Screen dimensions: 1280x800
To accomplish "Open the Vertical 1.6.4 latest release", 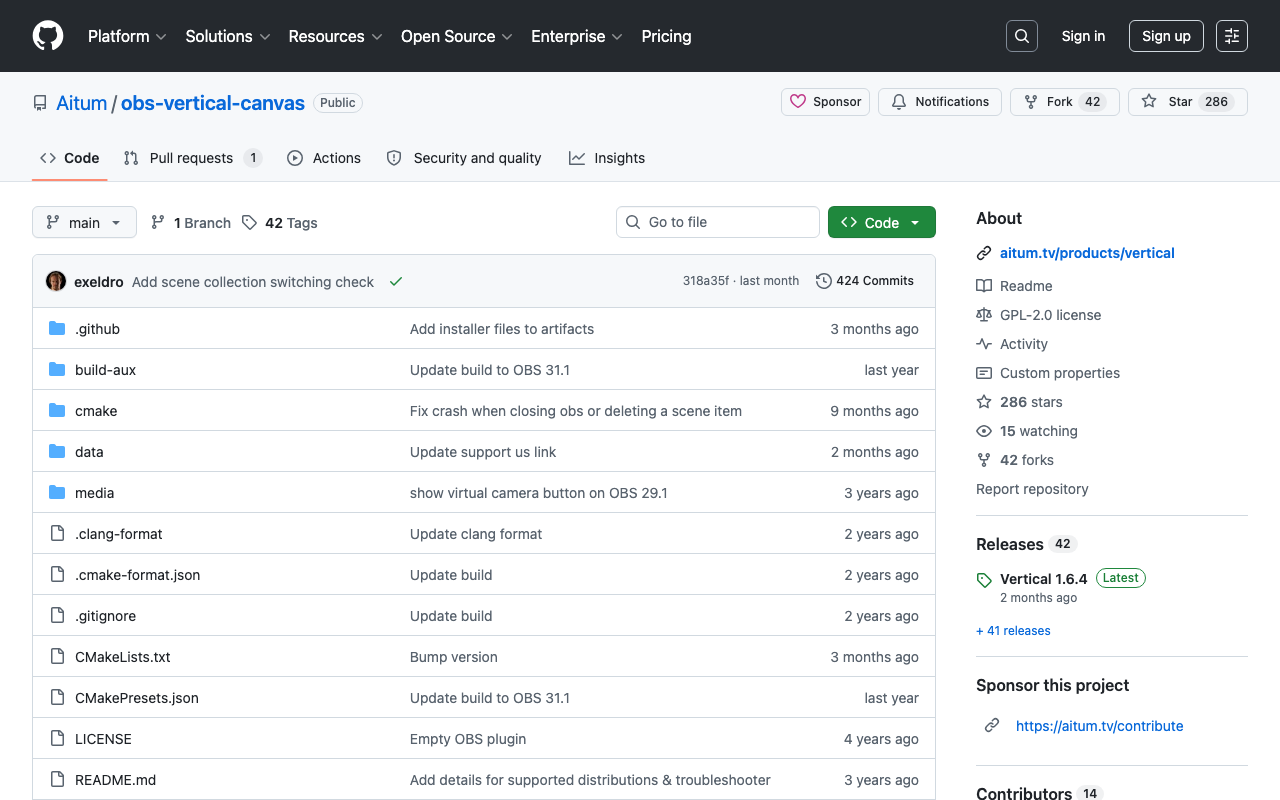I will [x=1043, y=579].
